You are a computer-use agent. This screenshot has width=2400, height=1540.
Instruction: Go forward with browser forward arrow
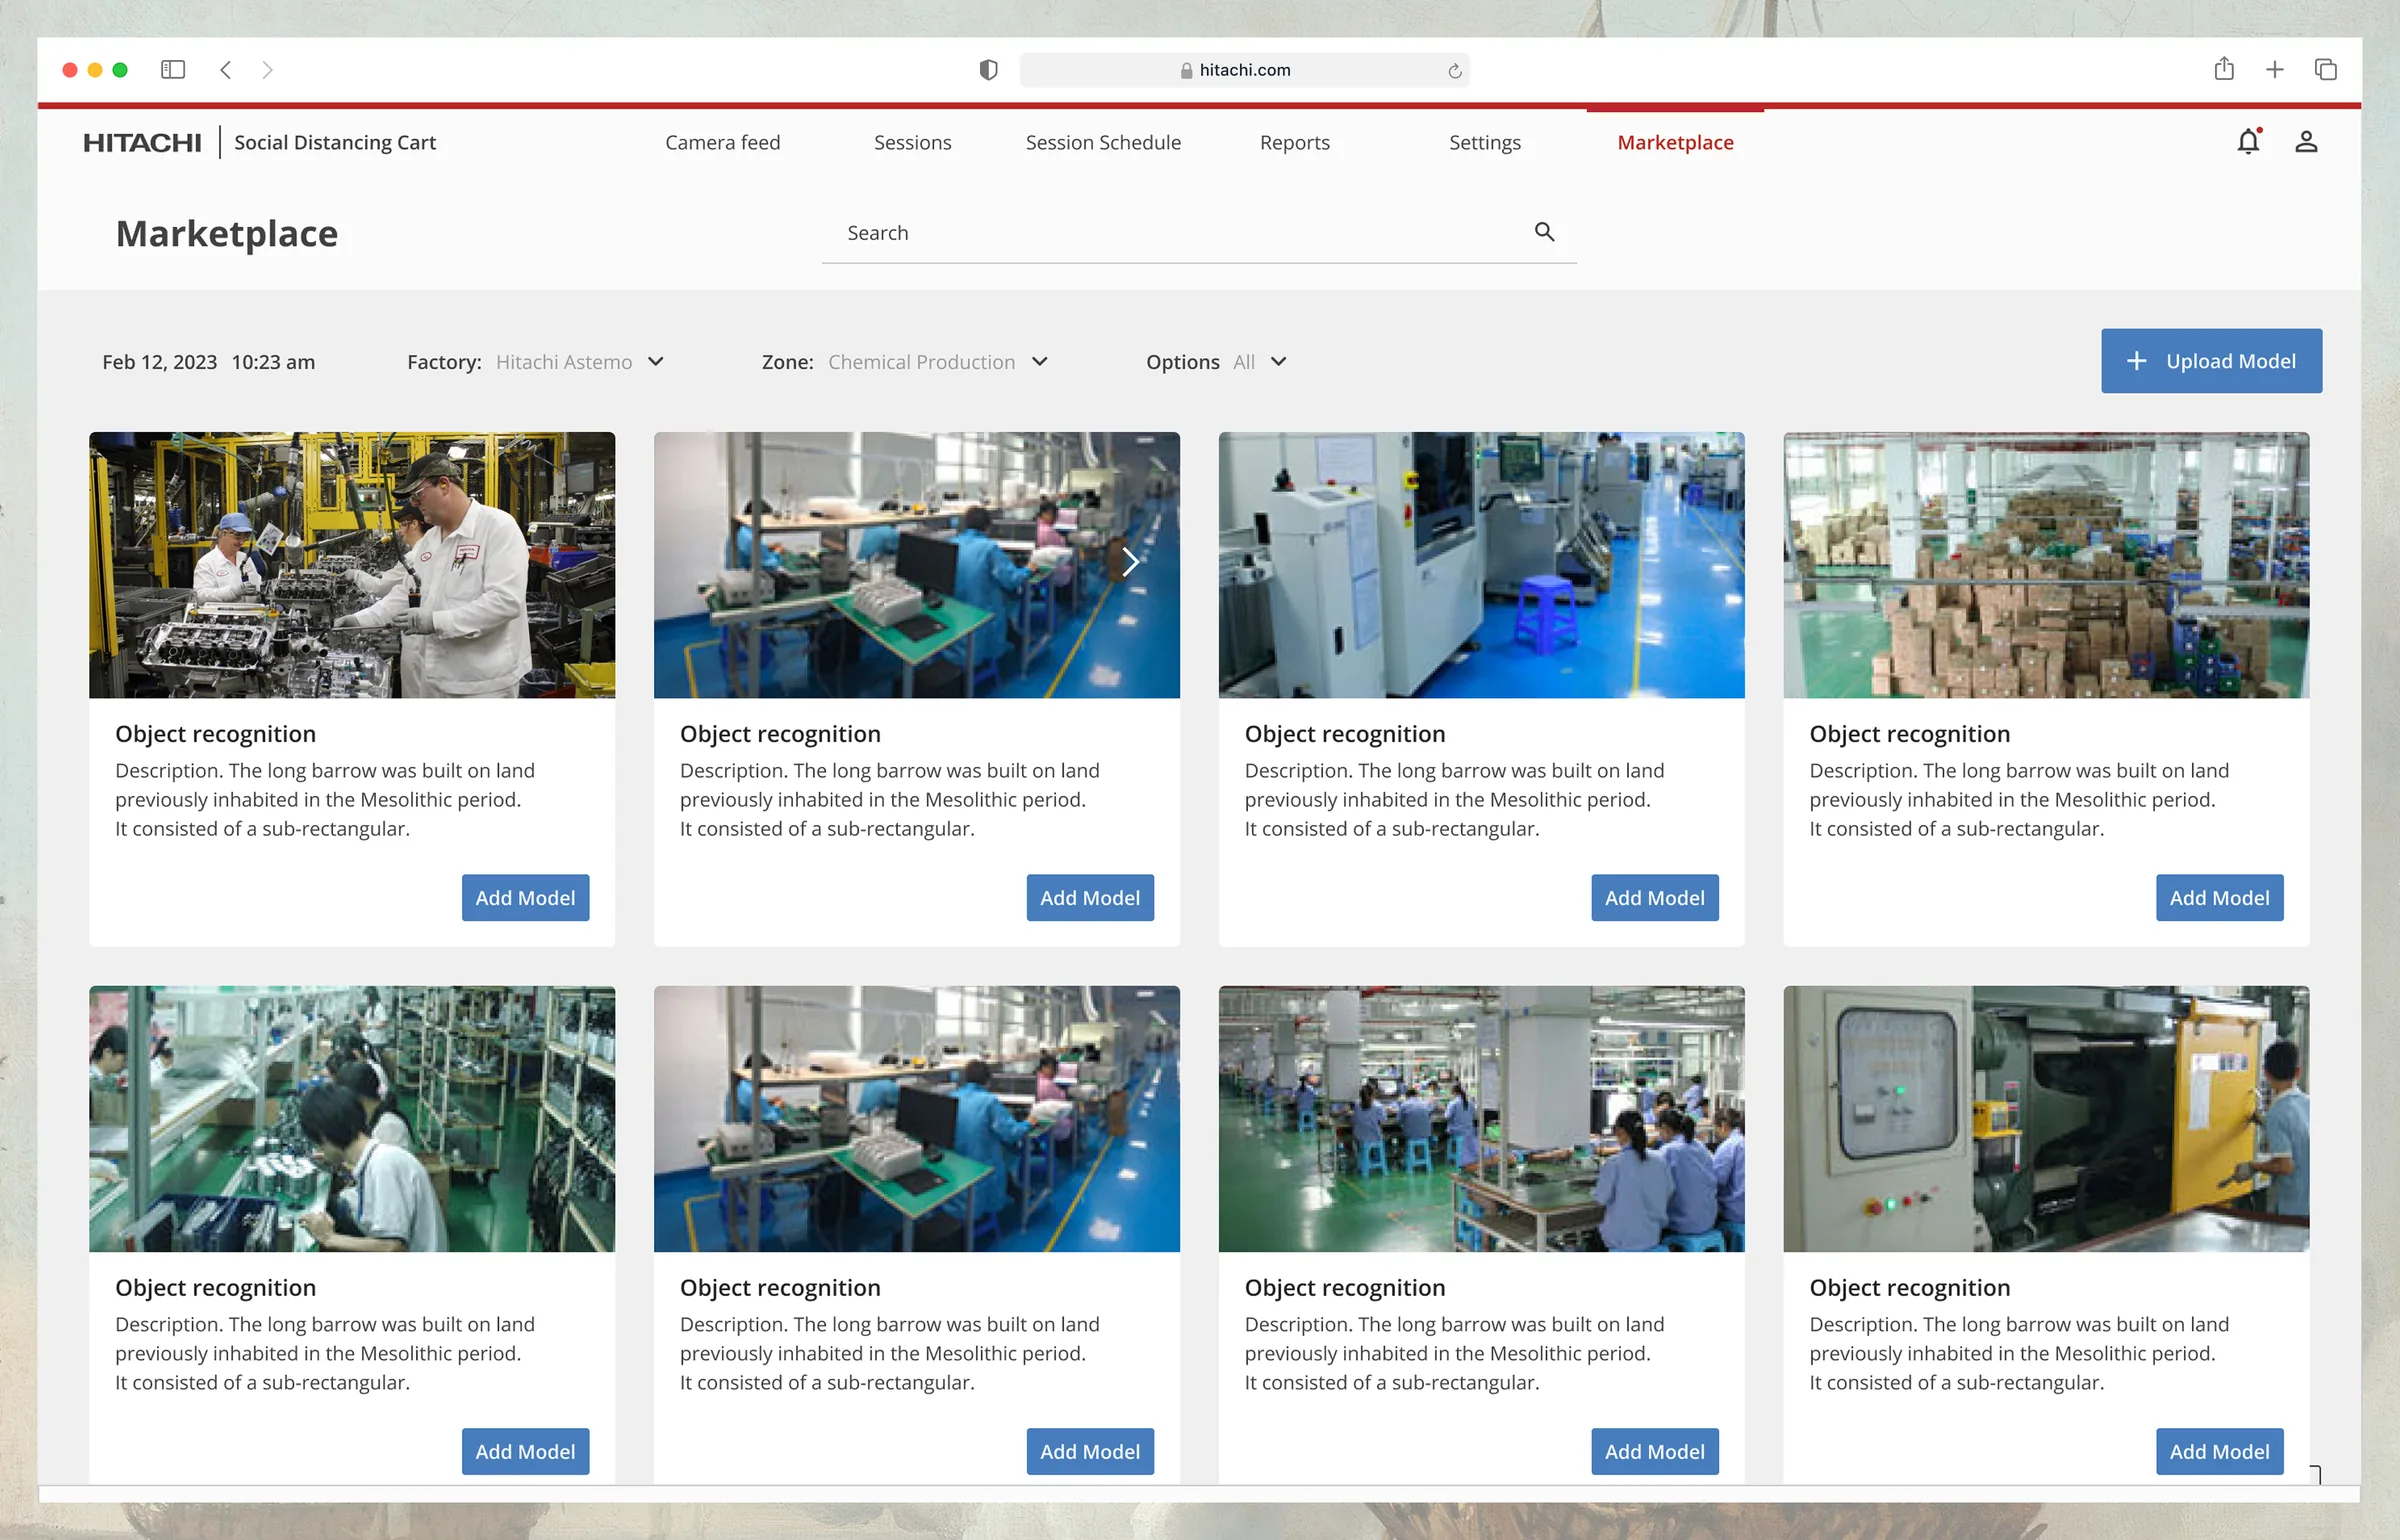pos(267,70)
